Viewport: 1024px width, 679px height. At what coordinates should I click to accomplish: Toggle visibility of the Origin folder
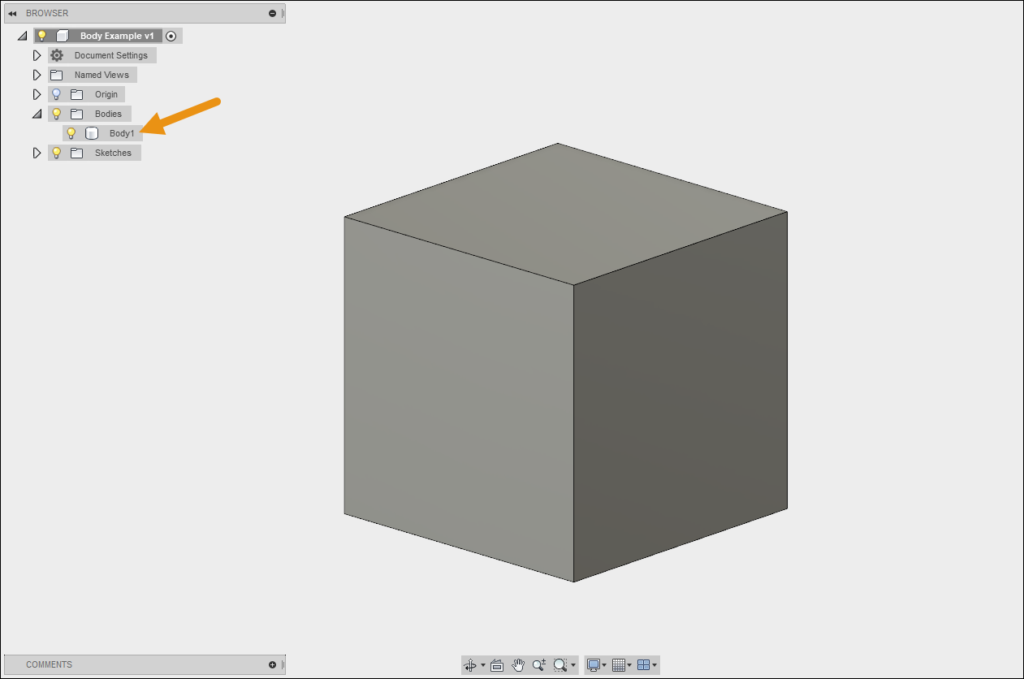tap(55, 94)
